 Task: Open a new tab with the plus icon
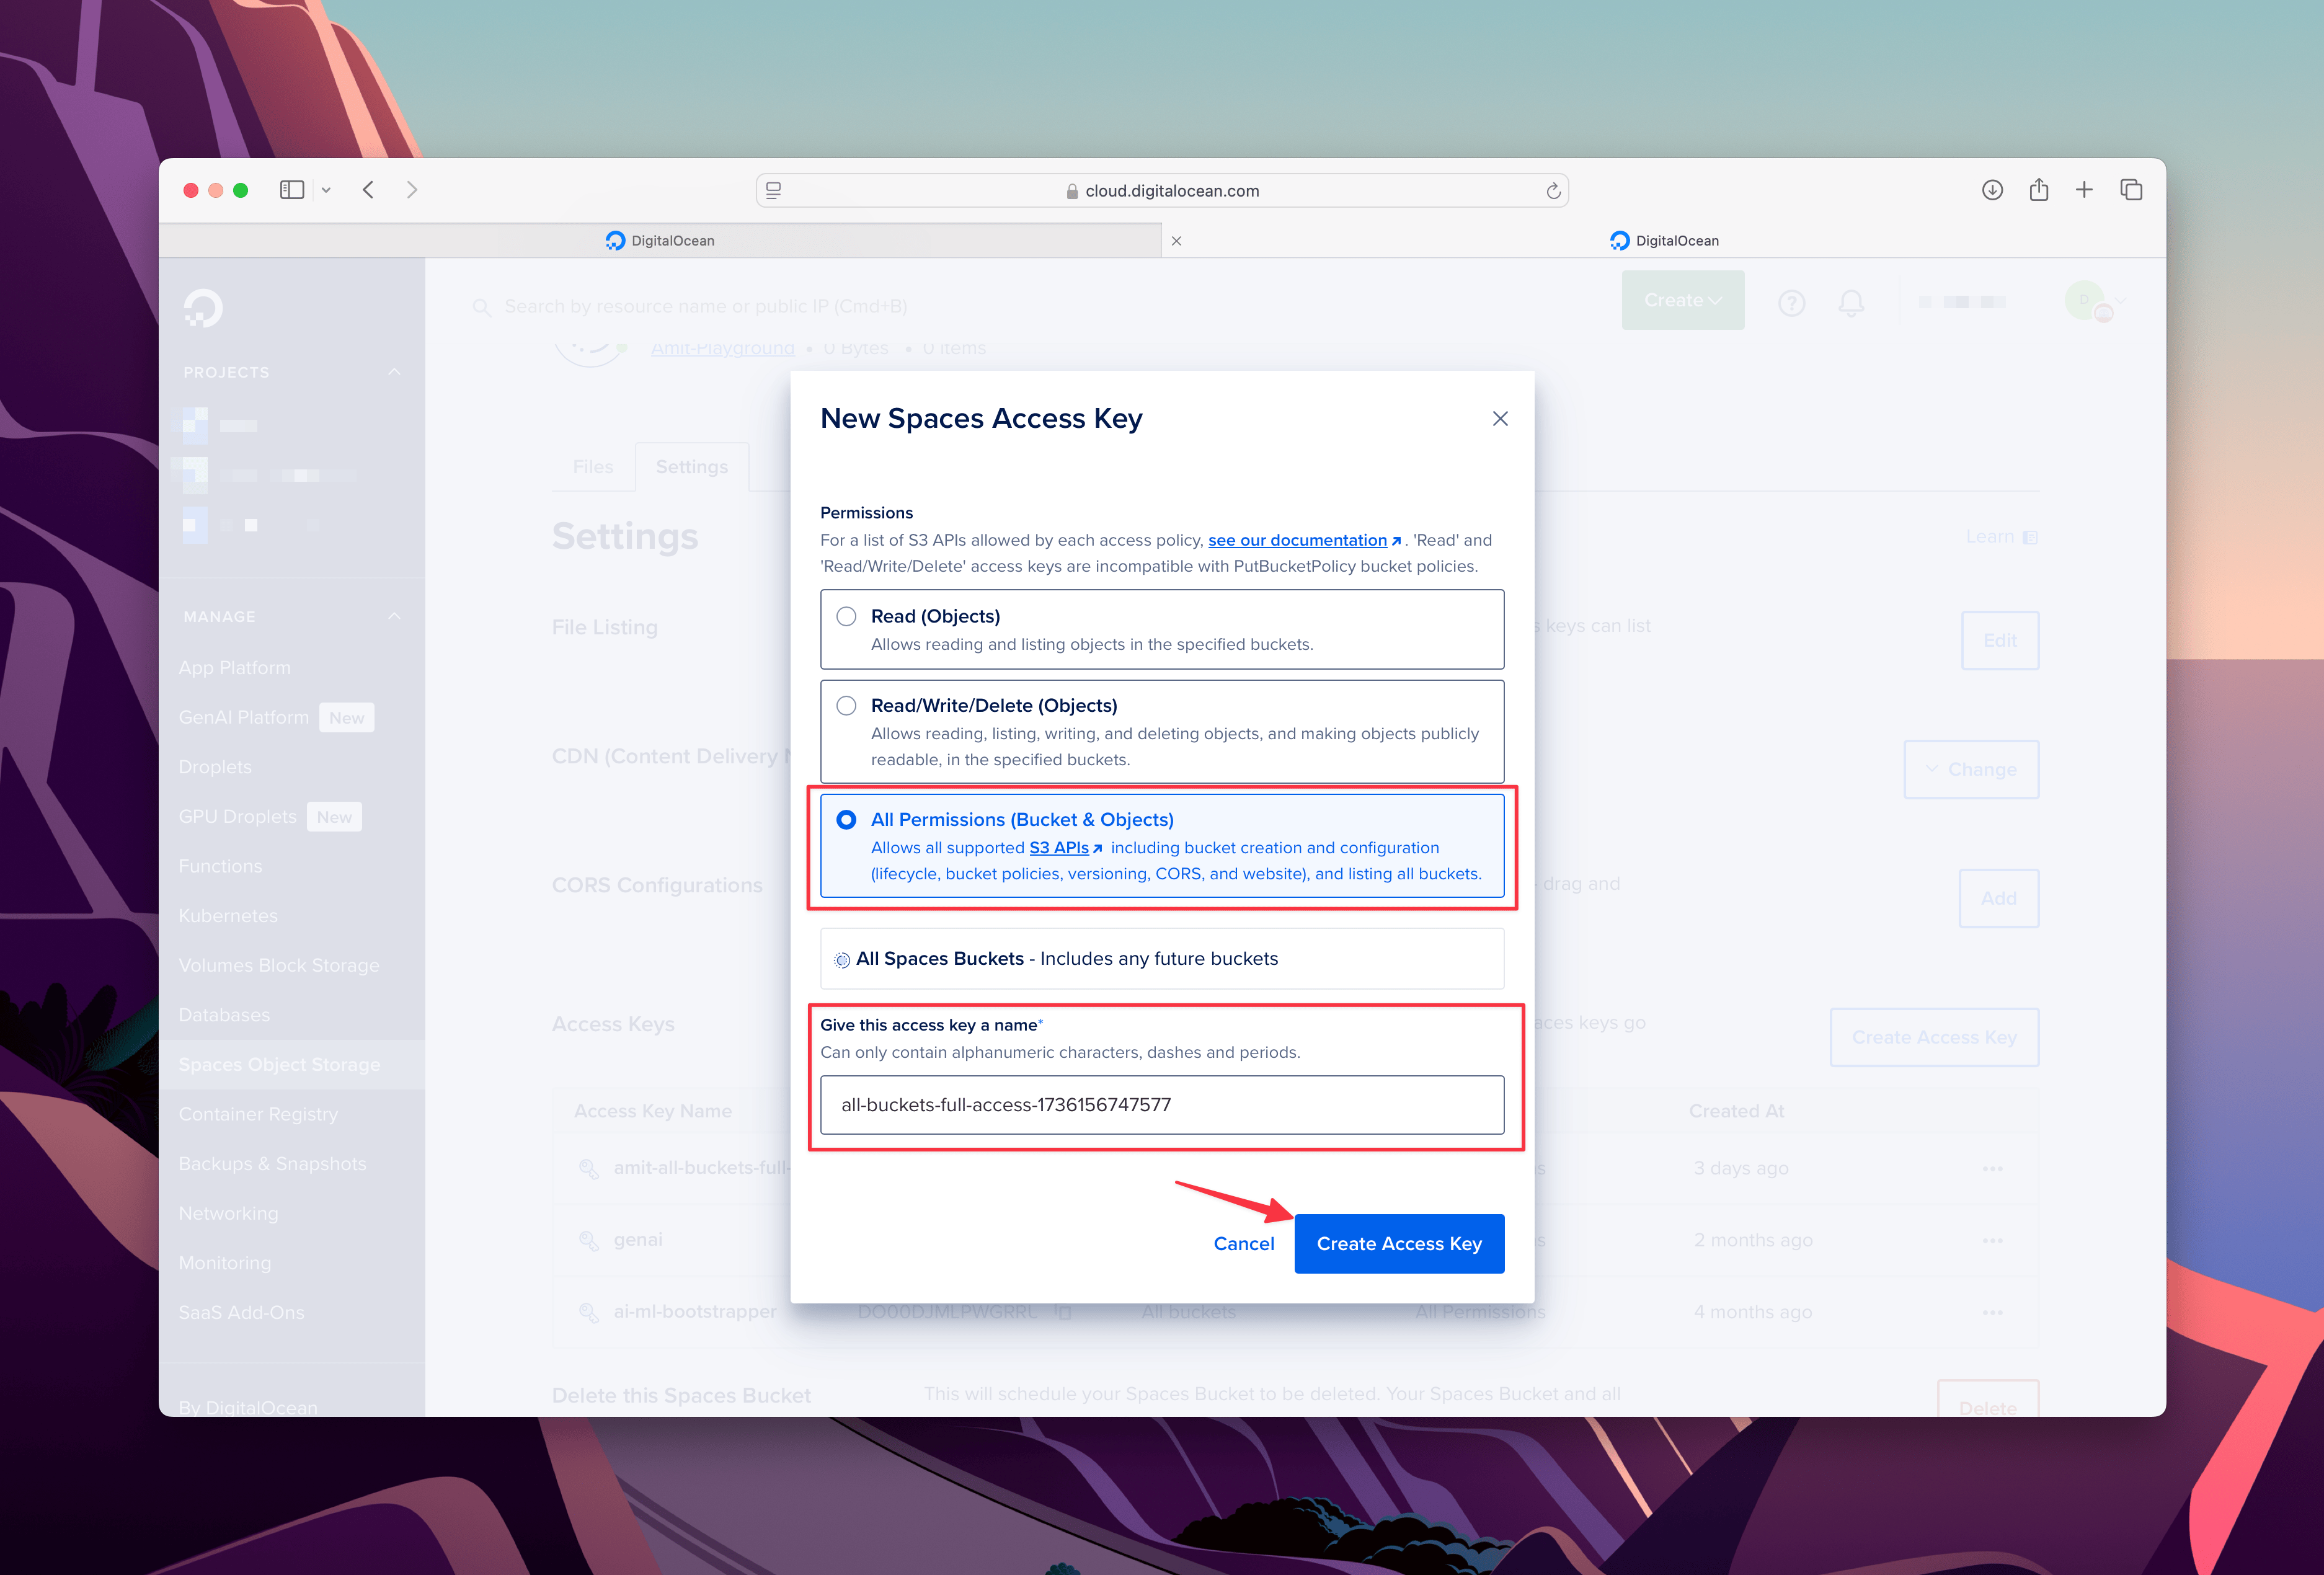pyautogui.click(x=2084, y=190)
